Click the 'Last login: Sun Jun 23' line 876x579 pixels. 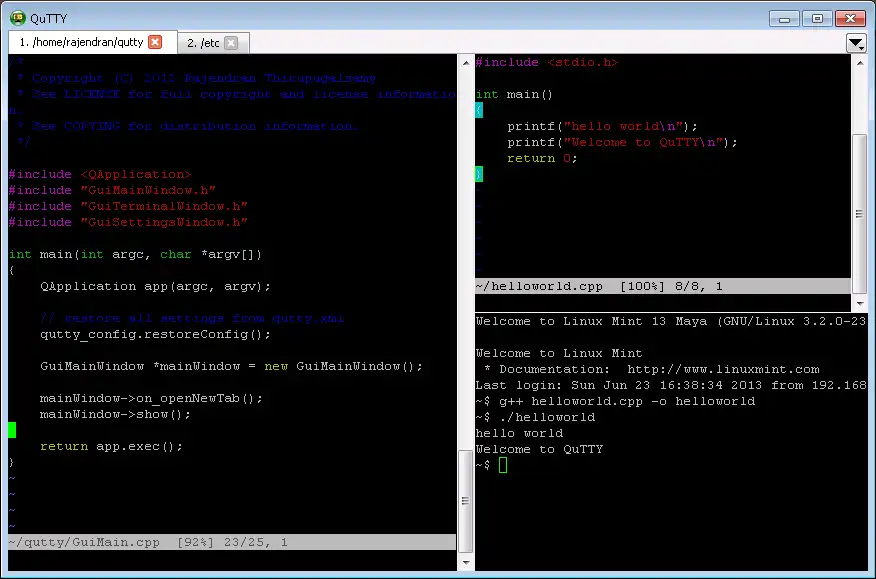click(x=671, y=385)
